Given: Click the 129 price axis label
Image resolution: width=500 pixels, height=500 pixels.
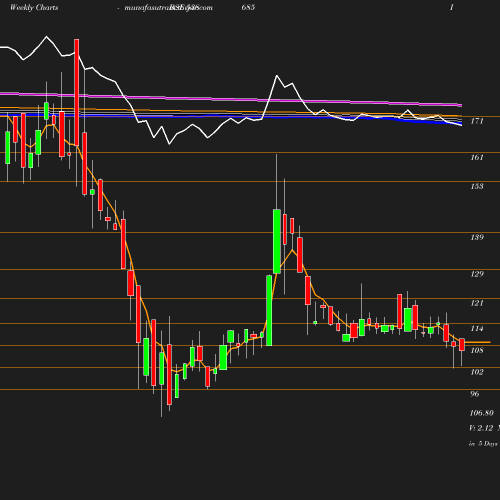Looking at the screenshot, I should coord(477,274).
